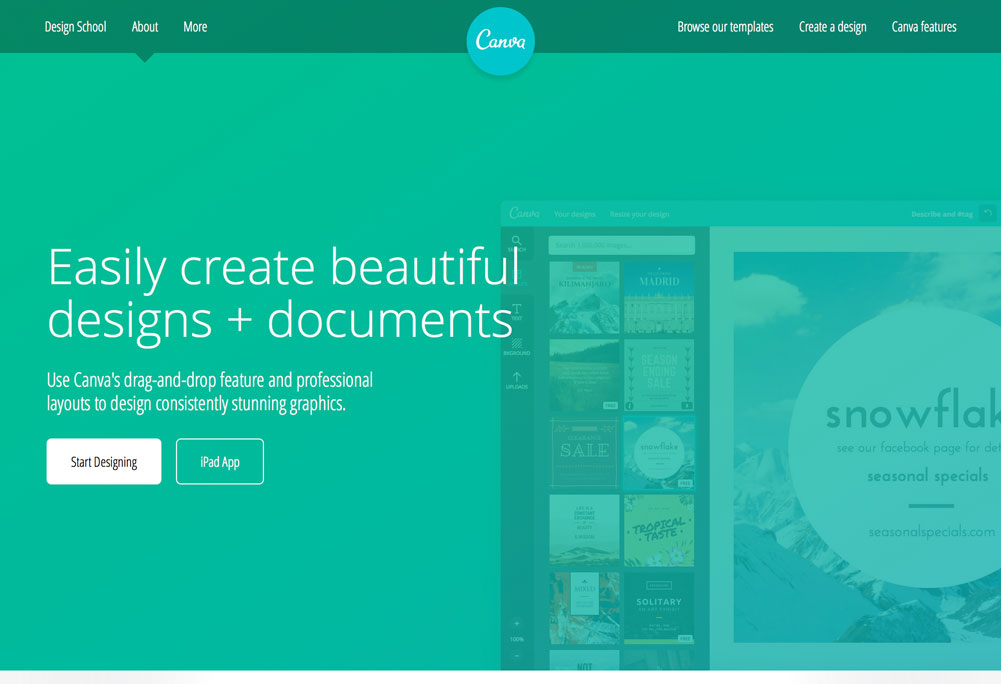Pick the Mixed template thumbnail

584,608
